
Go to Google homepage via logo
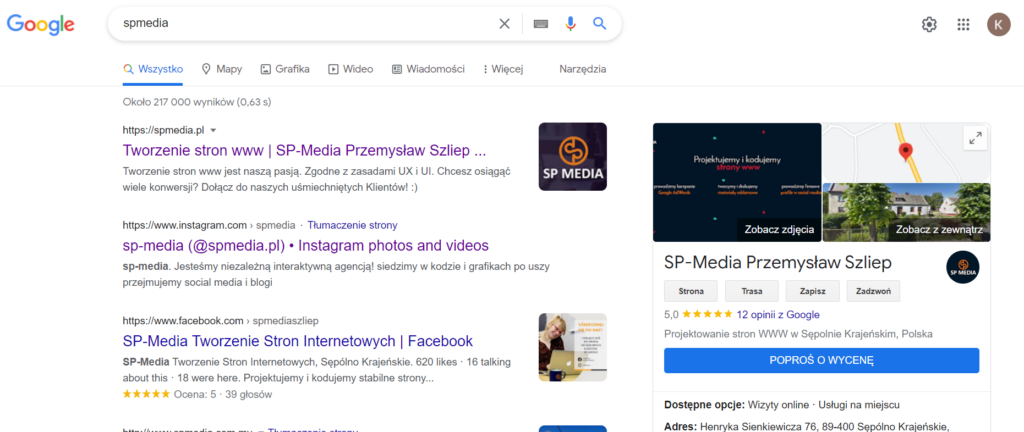(41, 24)
